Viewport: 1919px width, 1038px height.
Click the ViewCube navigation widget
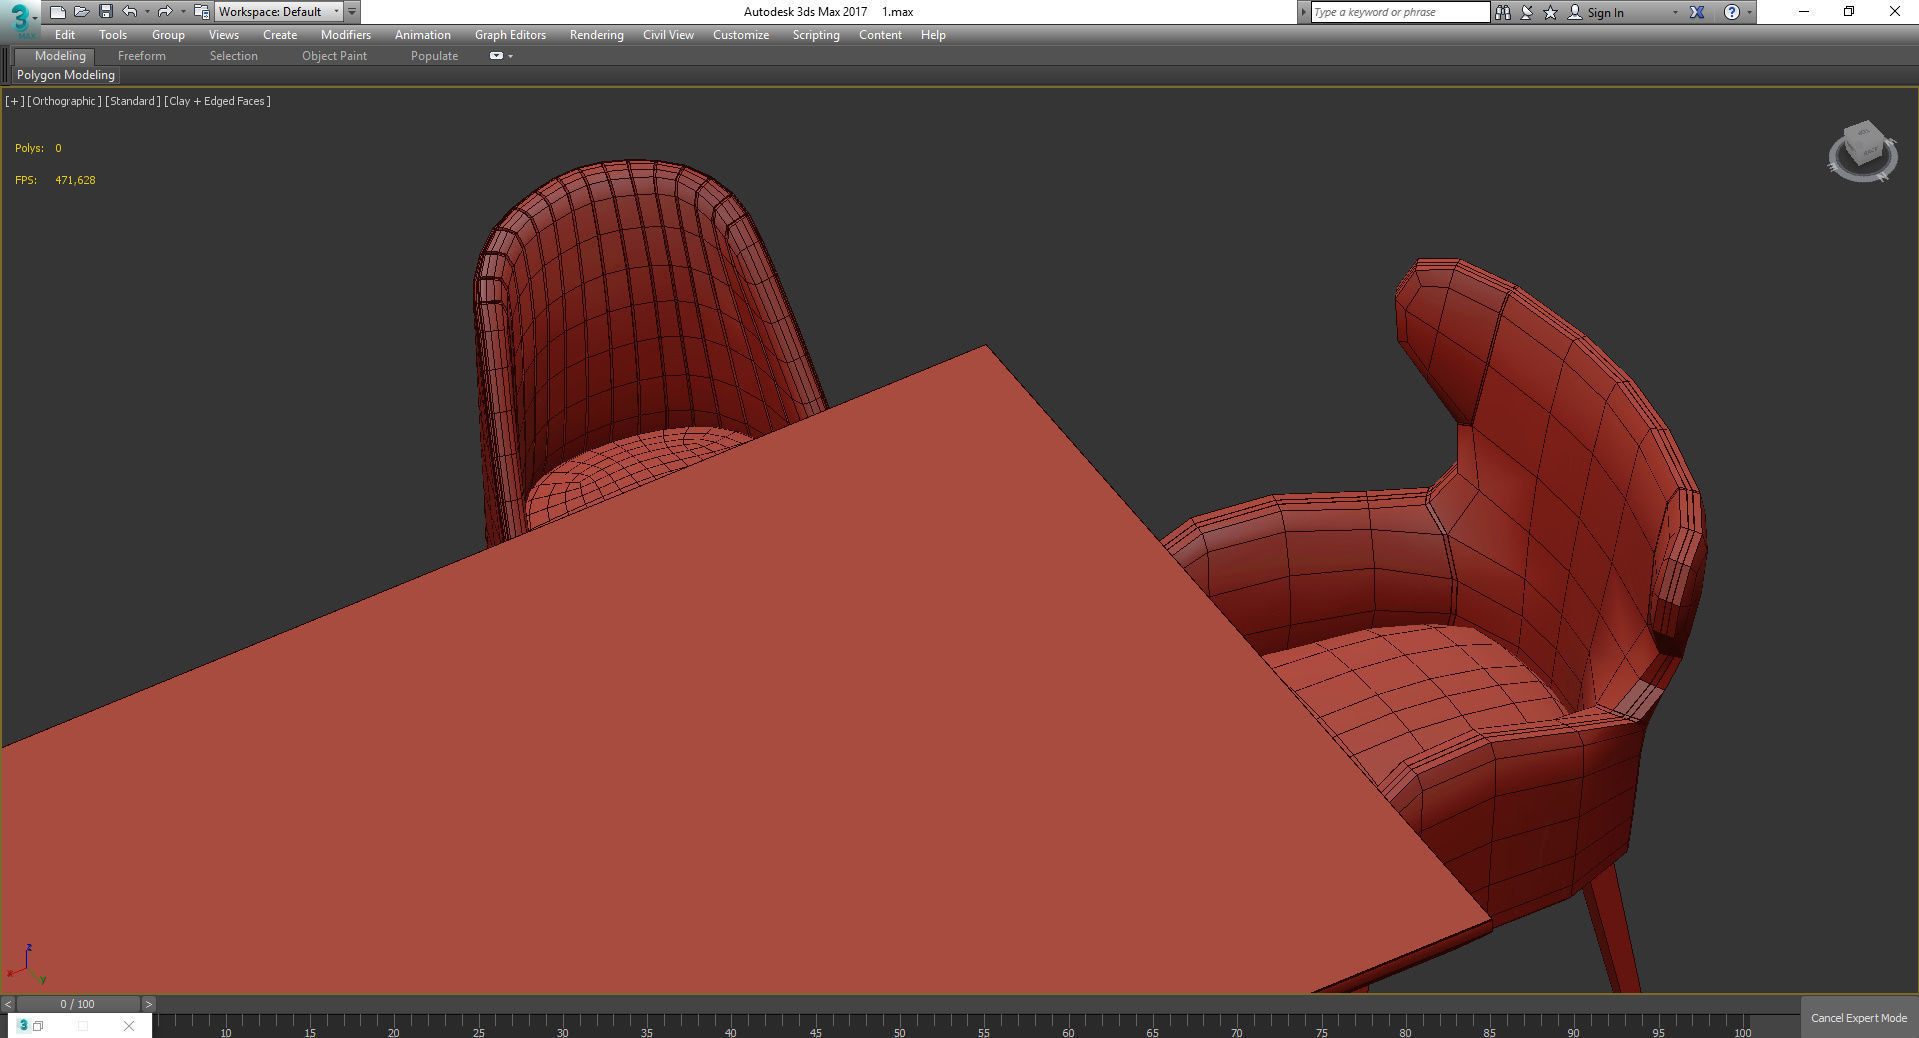pos(1863,152)
